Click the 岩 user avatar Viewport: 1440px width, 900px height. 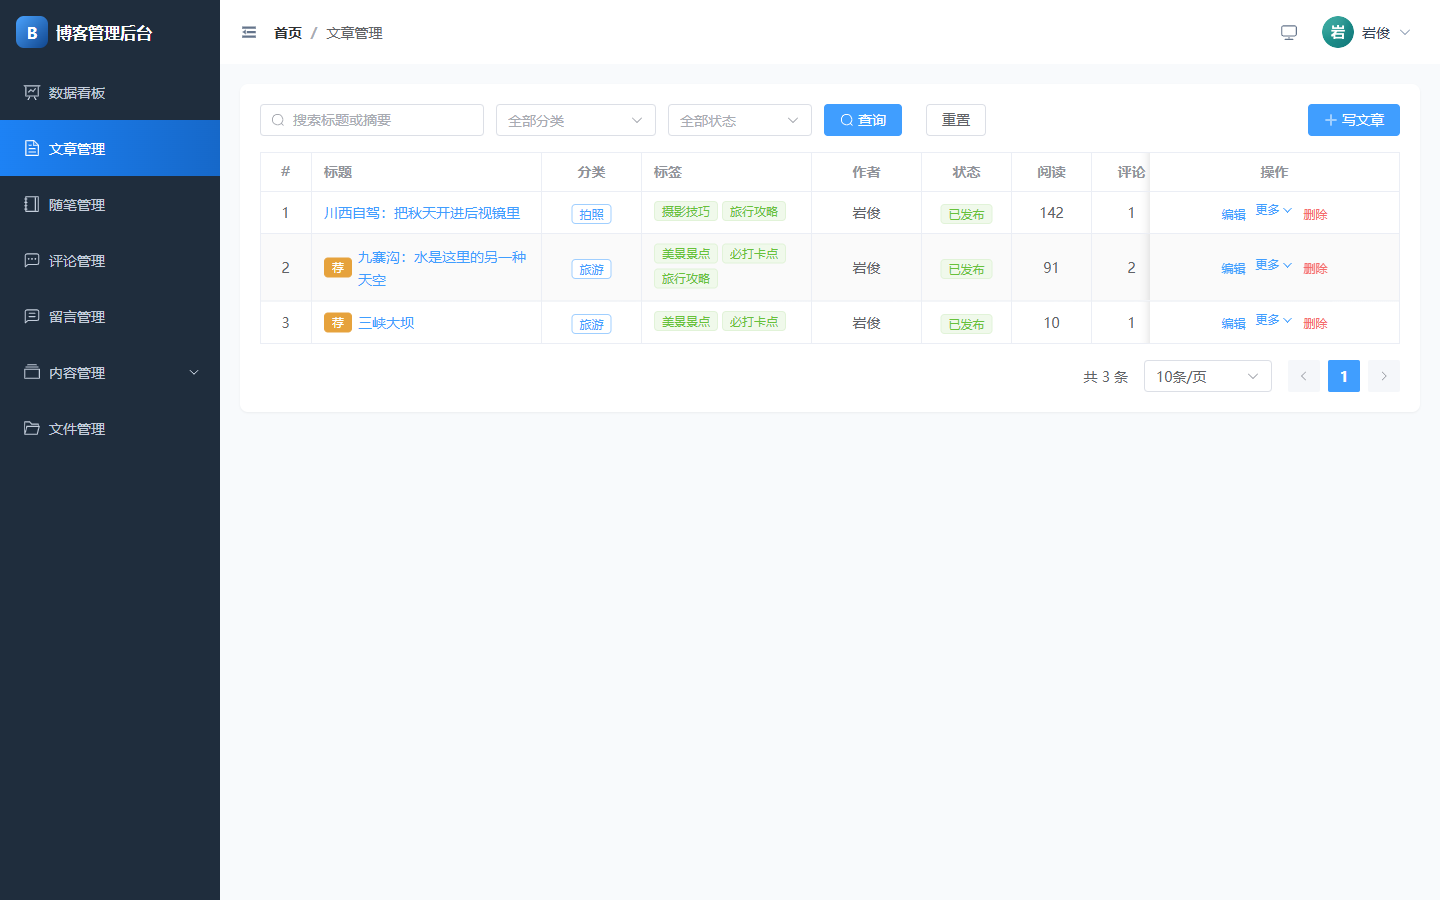pos(1337,32)
